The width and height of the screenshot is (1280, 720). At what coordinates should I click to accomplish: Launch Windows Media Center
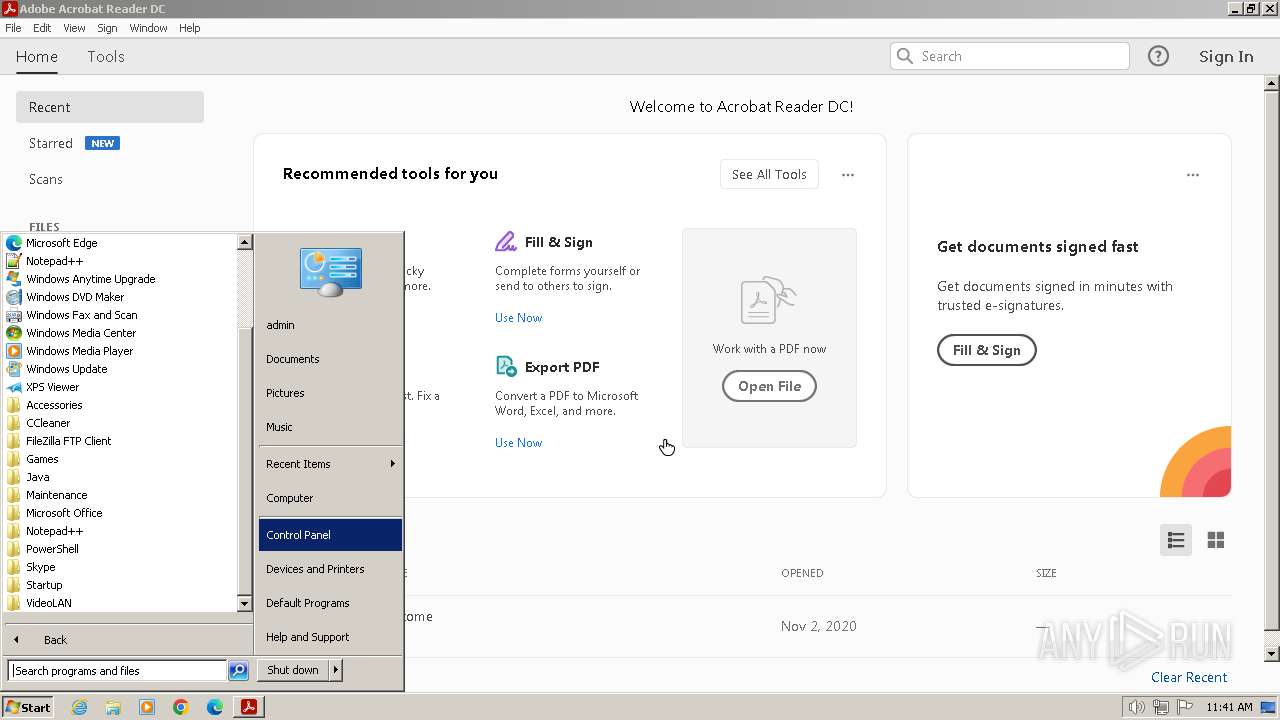[x=81, y=333]
